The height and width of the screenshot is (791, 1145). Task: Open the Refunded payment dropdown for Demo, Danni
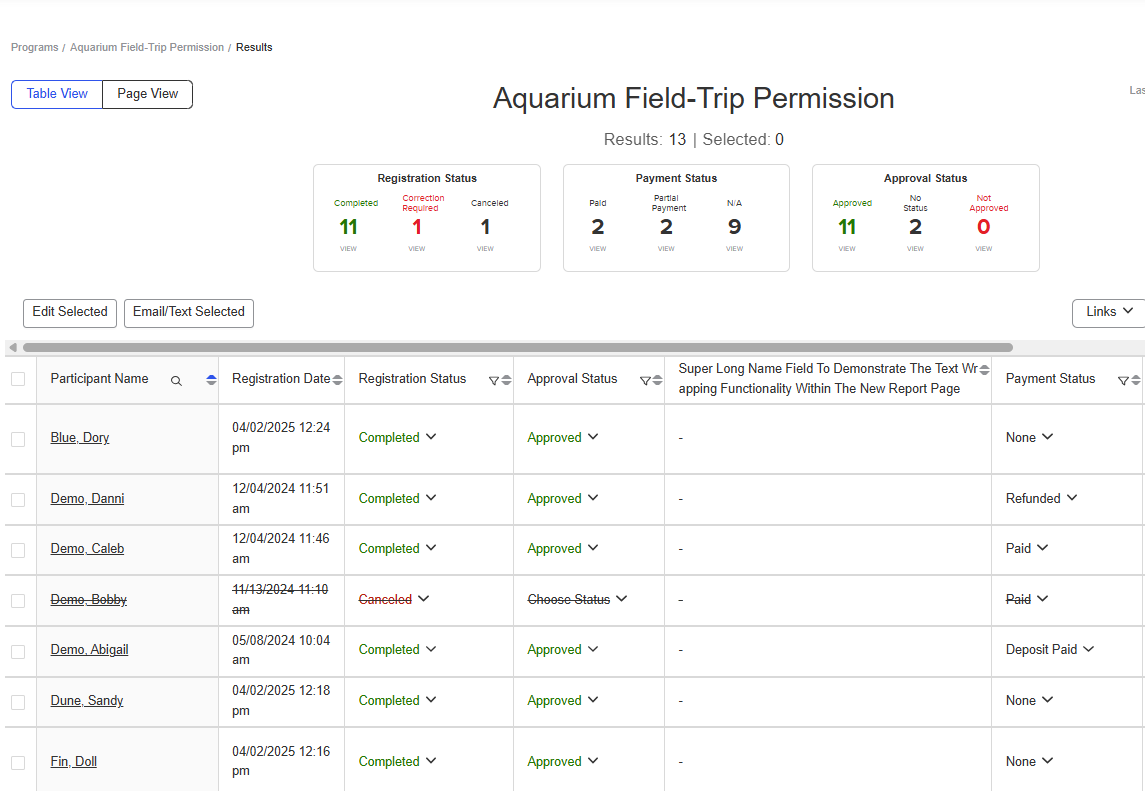[1041, 498]
